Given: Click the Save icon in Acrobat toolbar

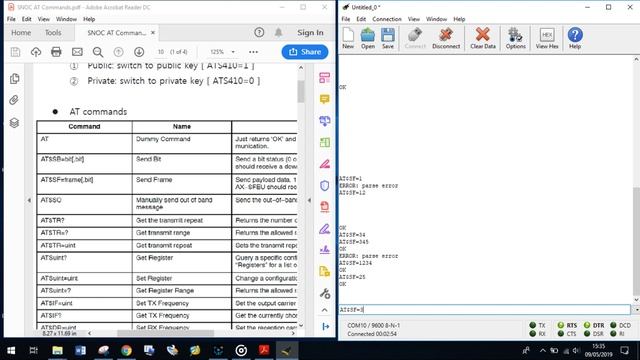Looking at the screenshot, I should 16,52.
